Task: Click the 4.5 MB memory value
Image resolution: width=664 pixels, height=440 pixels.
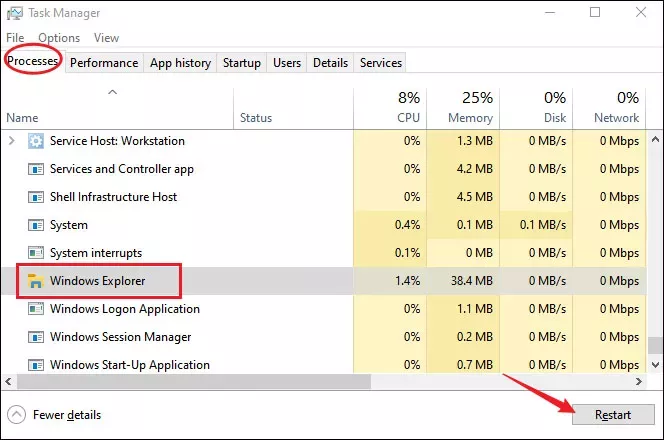Action: [475, 197]
